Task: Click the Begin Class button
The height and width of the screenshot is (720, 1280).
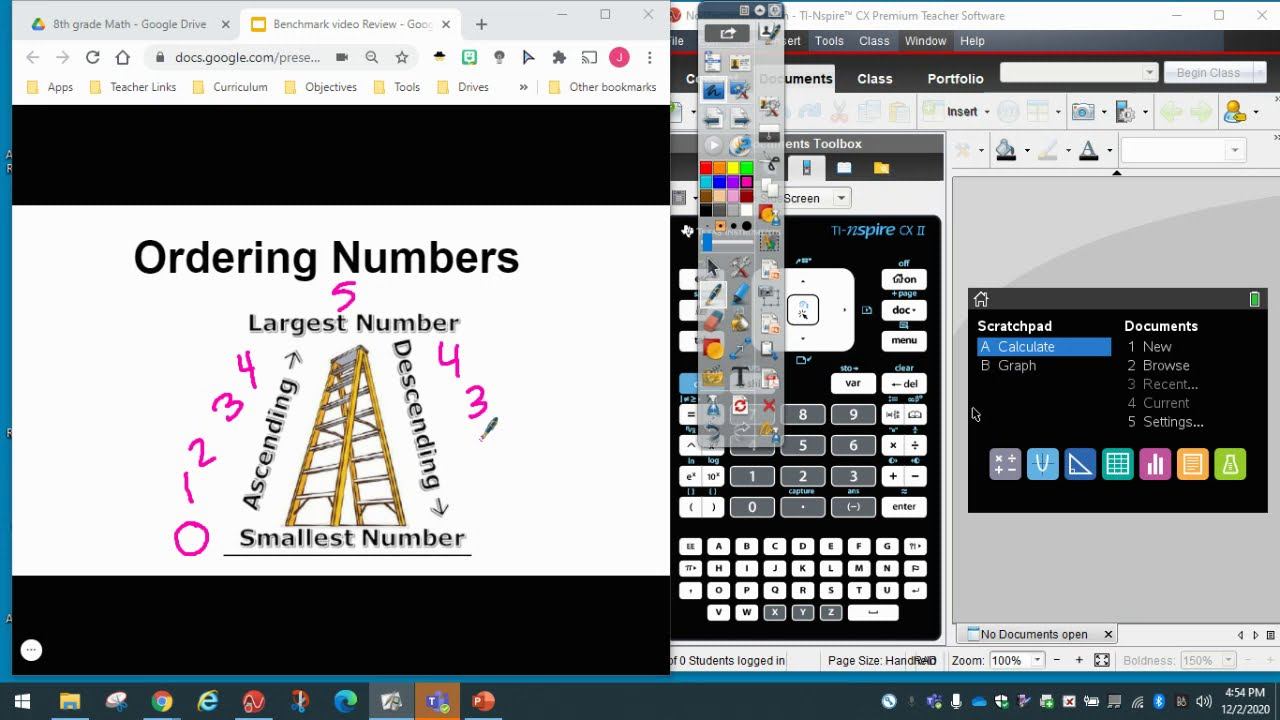Action: click(x=1208, y=72)
